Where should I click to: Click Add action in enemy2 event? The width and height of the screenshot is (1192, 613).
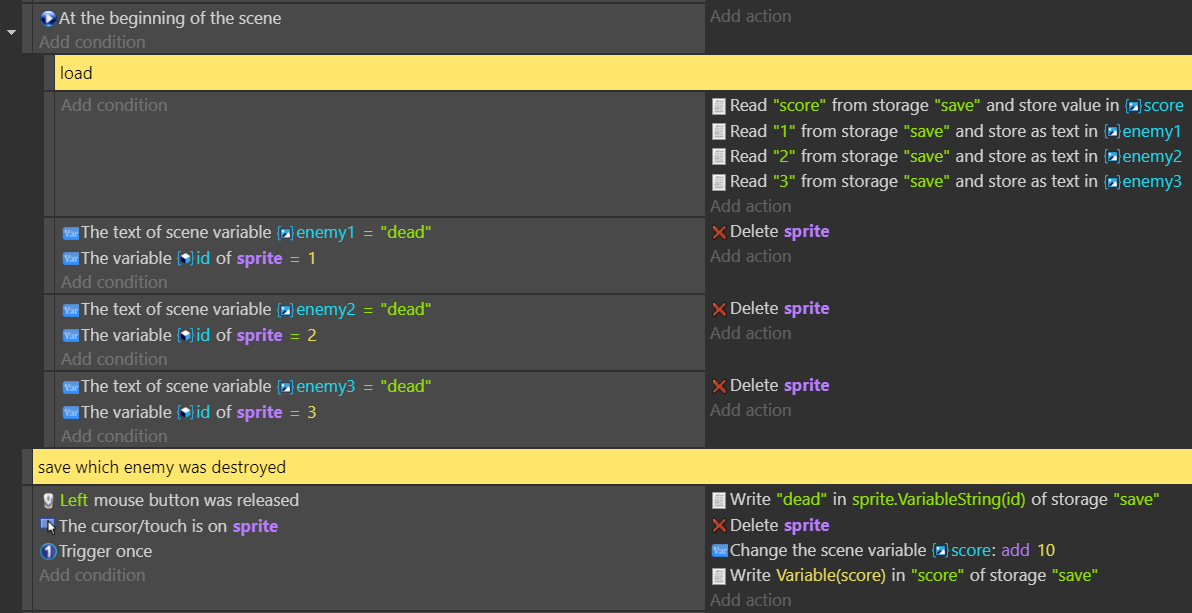pos(750,333)
